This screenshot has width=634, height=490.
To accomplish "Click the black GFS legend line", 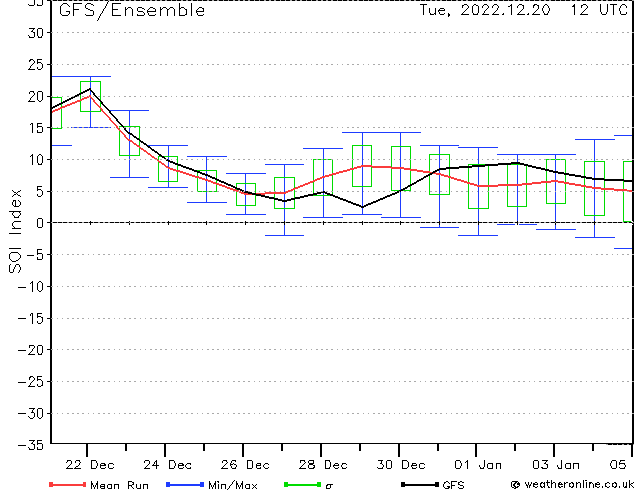I will click(x=420, y=484).
